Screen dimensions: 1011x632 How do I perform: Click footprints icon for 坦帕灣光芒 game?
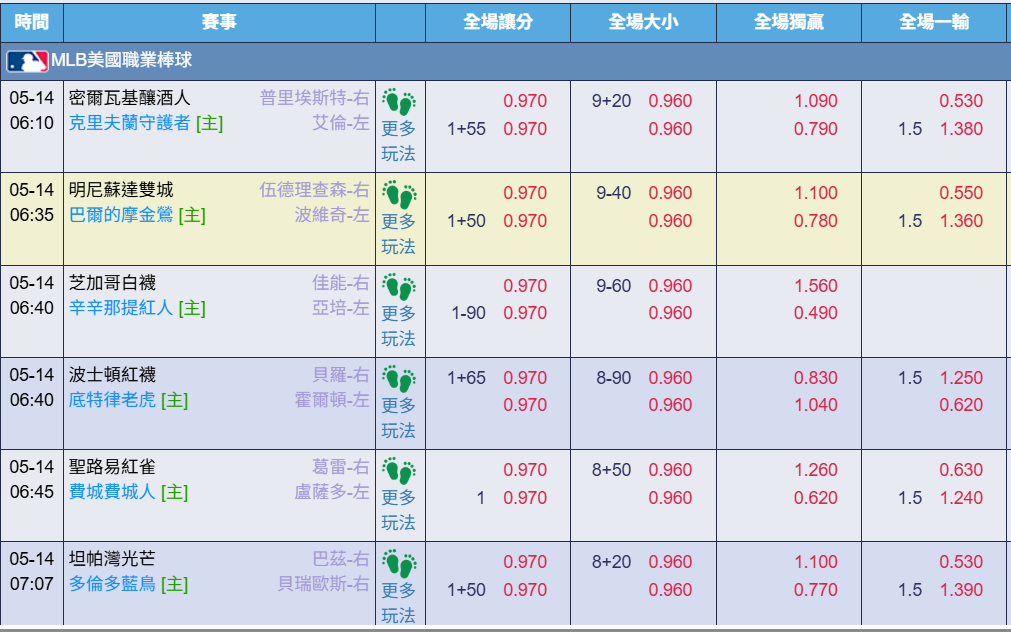coord(398,563)
